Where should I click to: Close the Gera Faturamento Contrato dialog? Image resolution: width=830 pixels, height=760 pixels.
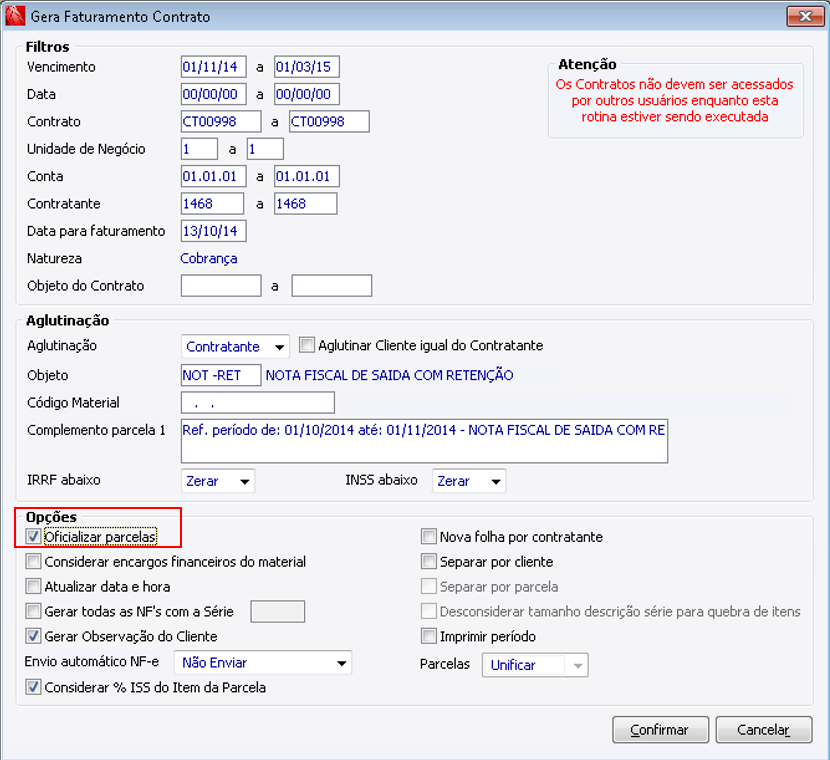pyautogui.click(x=805, y=16)
